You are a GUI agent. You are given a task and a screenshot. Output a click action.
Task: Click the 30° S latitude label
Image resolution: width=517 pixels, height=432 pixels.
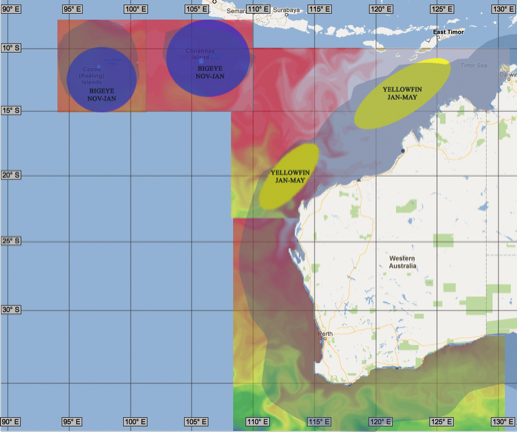click(x=11, y=310)
